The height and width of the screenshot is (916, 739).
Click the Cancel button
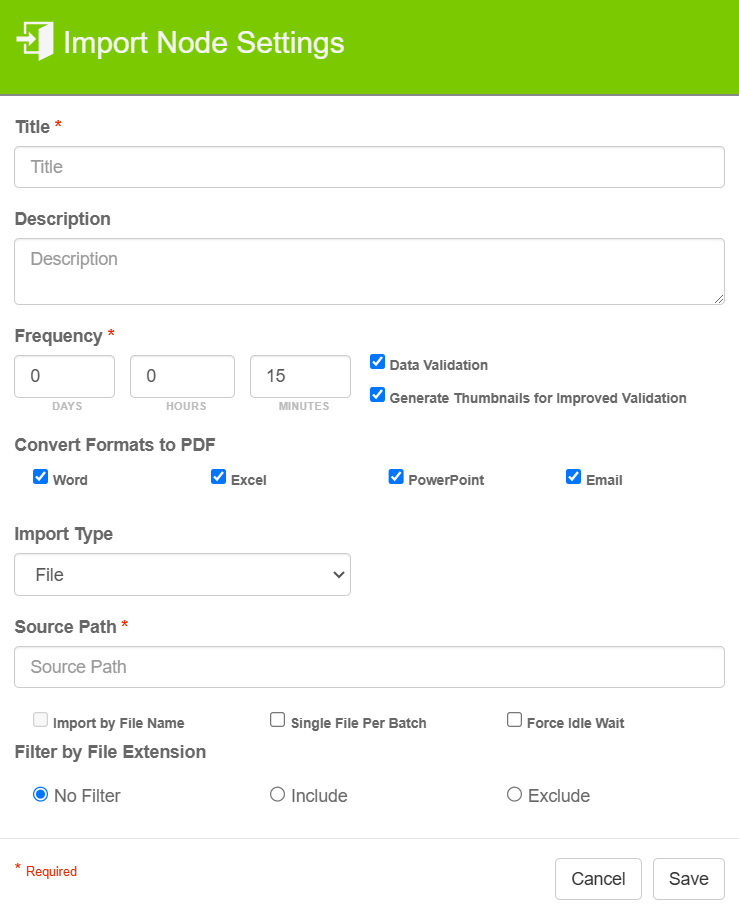598,878
